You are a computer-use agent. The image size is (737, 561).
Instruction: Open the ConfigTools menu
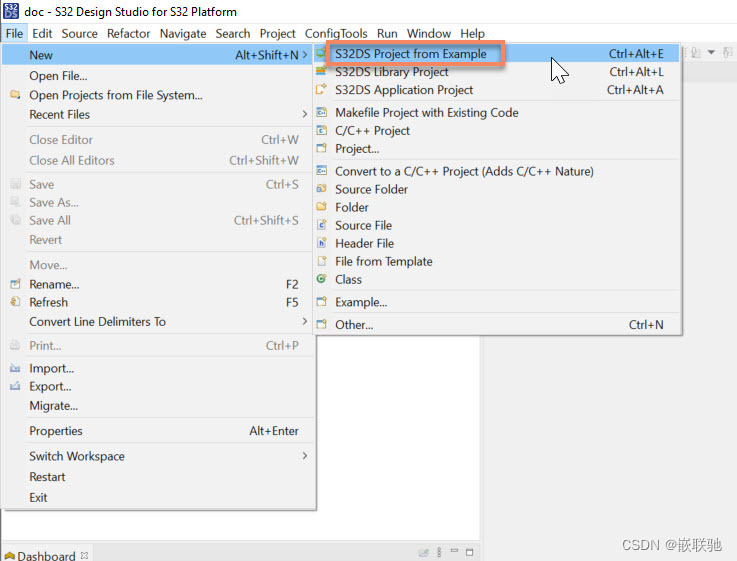coord(336,33)
